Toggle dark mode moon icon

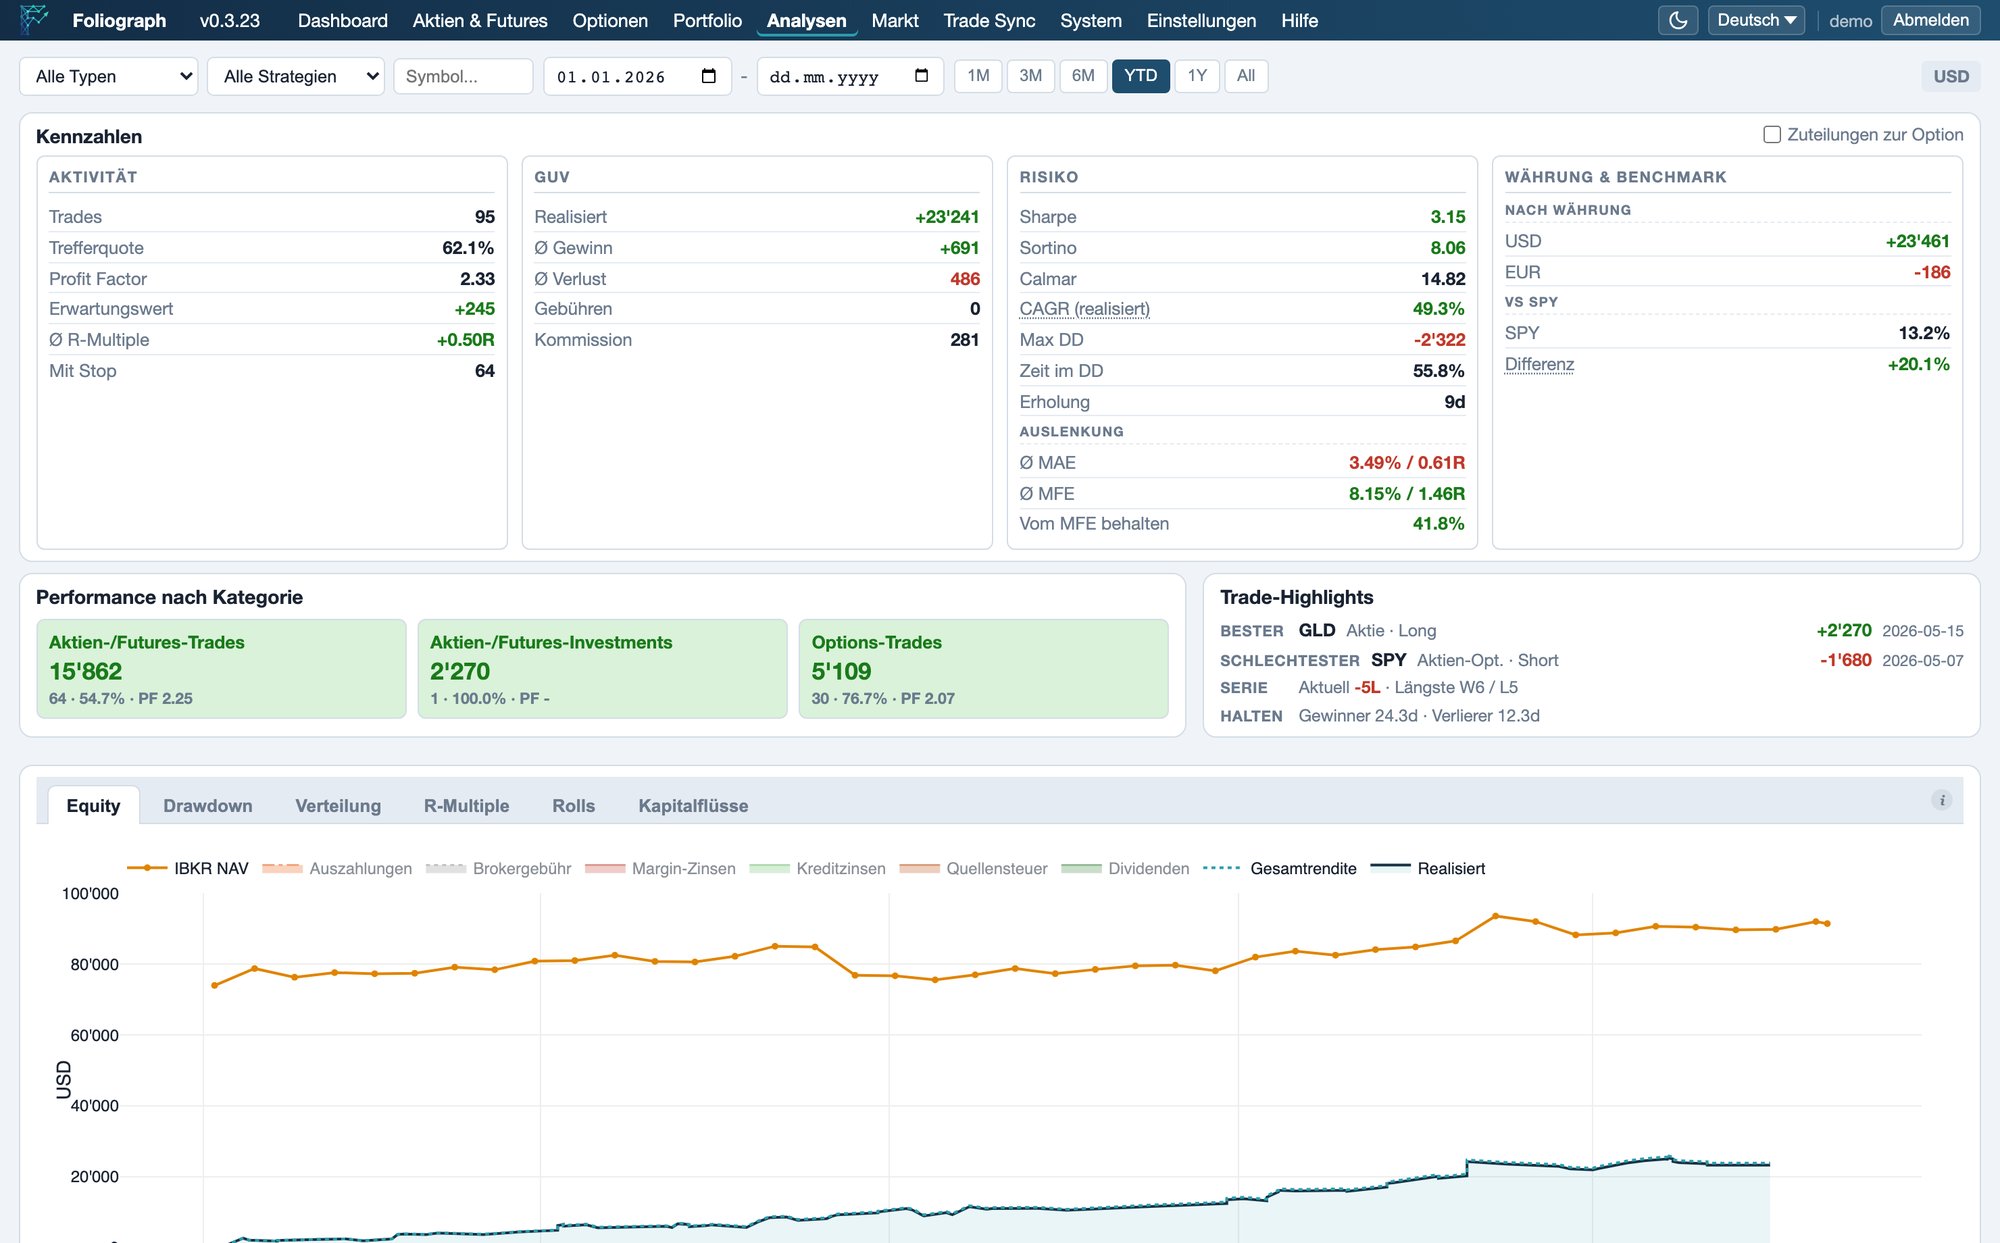[1678, 20]
